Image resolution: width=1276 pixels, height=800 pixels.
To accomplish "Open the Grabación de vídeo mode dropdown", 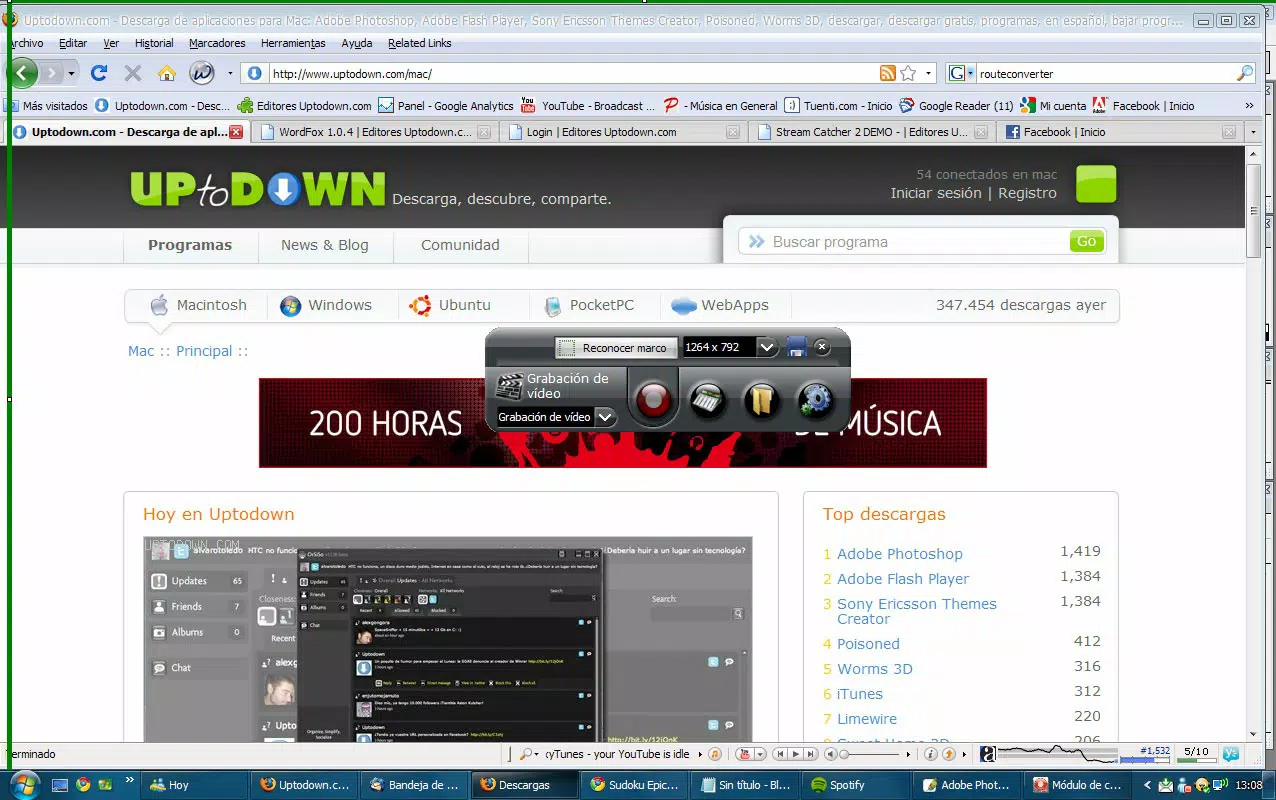I will [605, 417].
